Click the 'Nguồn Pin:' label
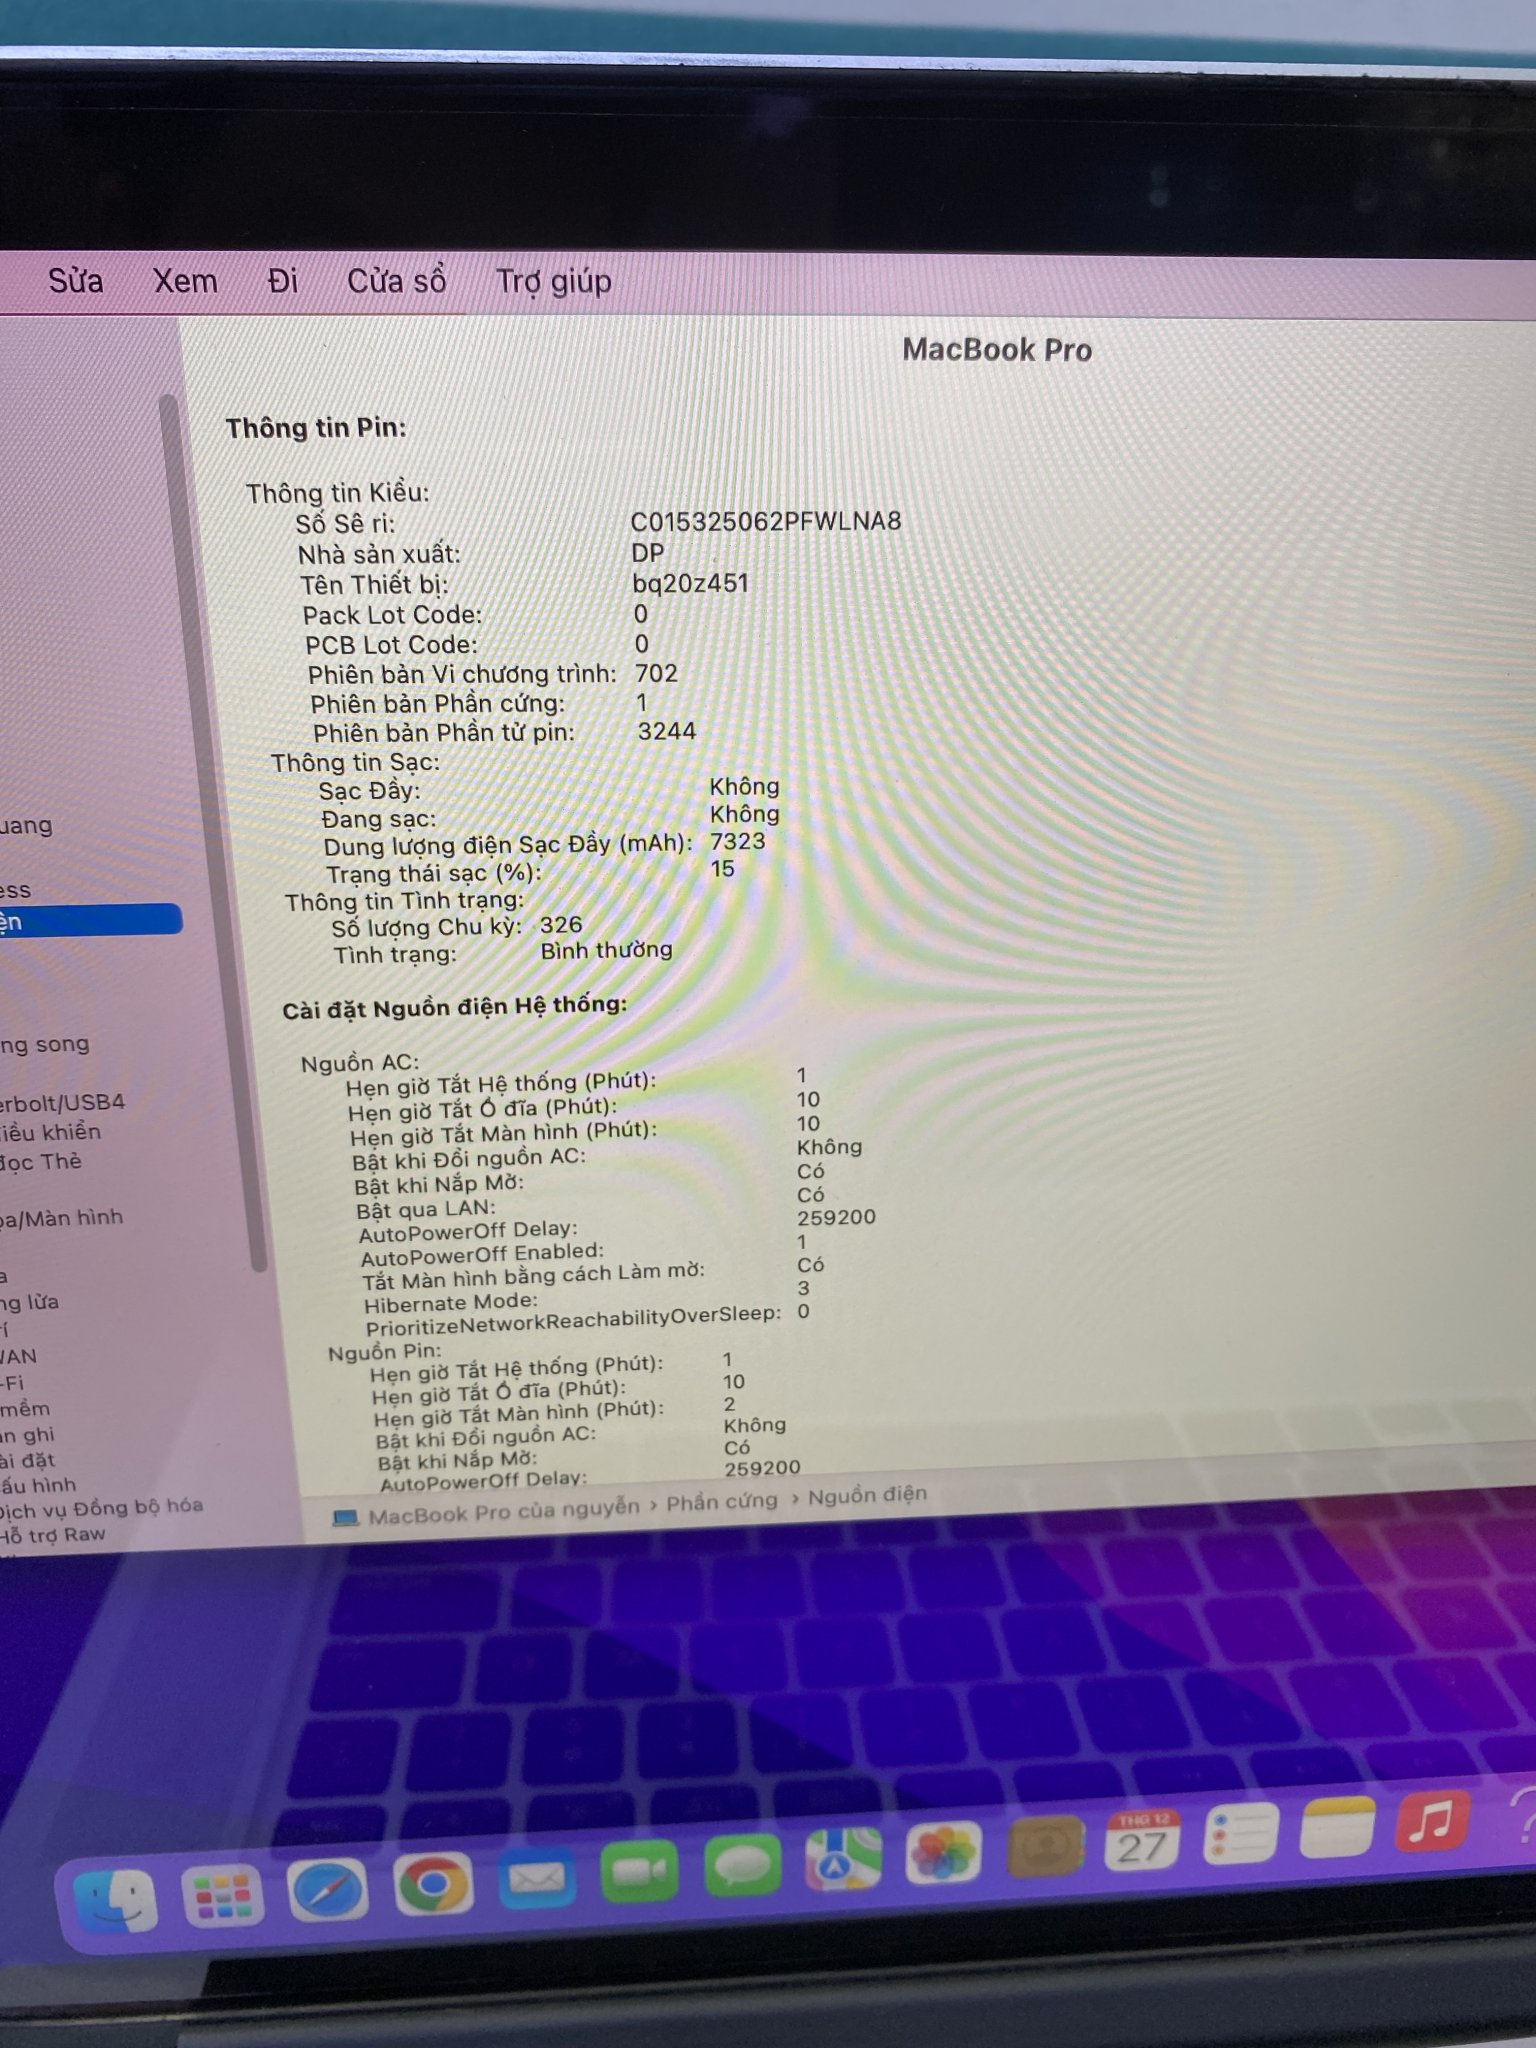This screenshot has height=2048, width=1536. (x=385, y=1353)
